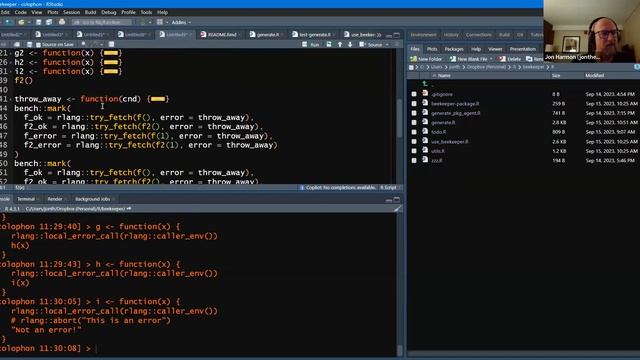Screen dimensions: 640x360
Task: Open the Source options dropdown arrow
Action: coord(387,44)
